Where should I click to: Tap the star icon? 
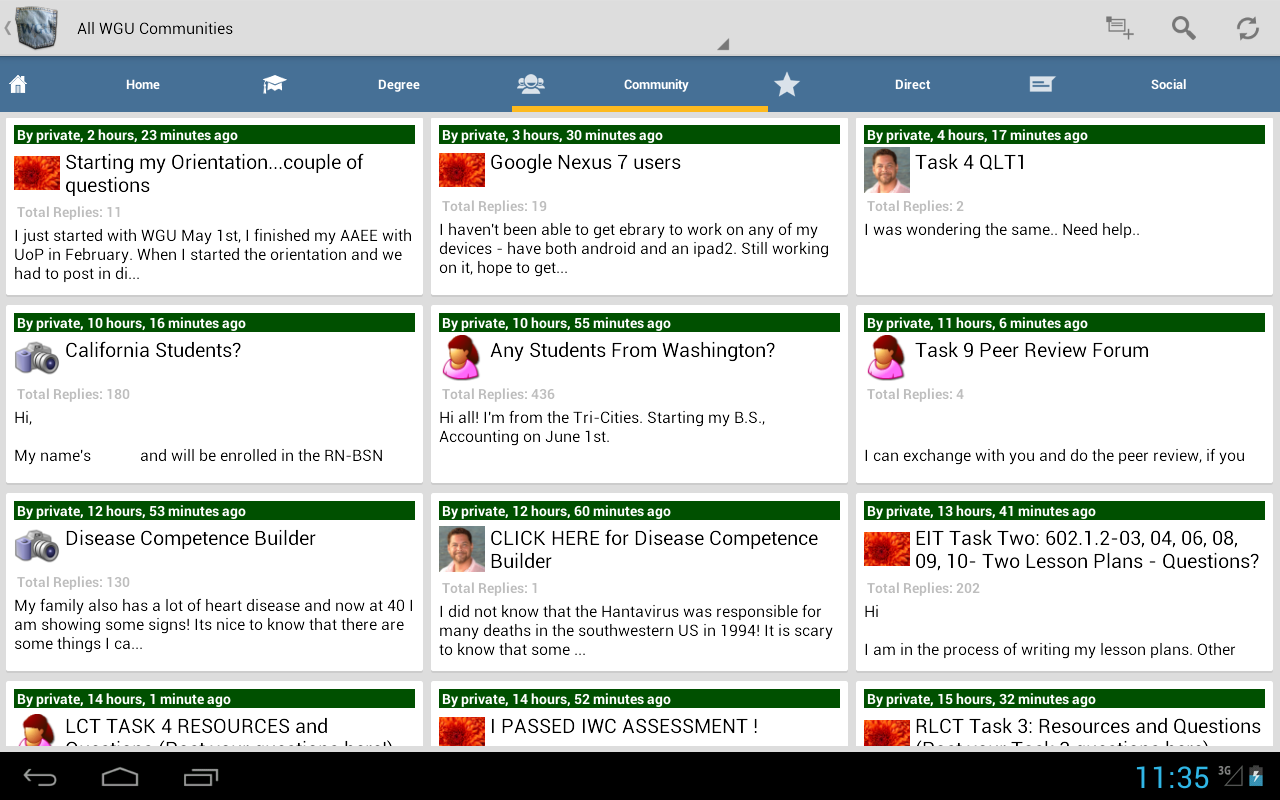(787, 84)
